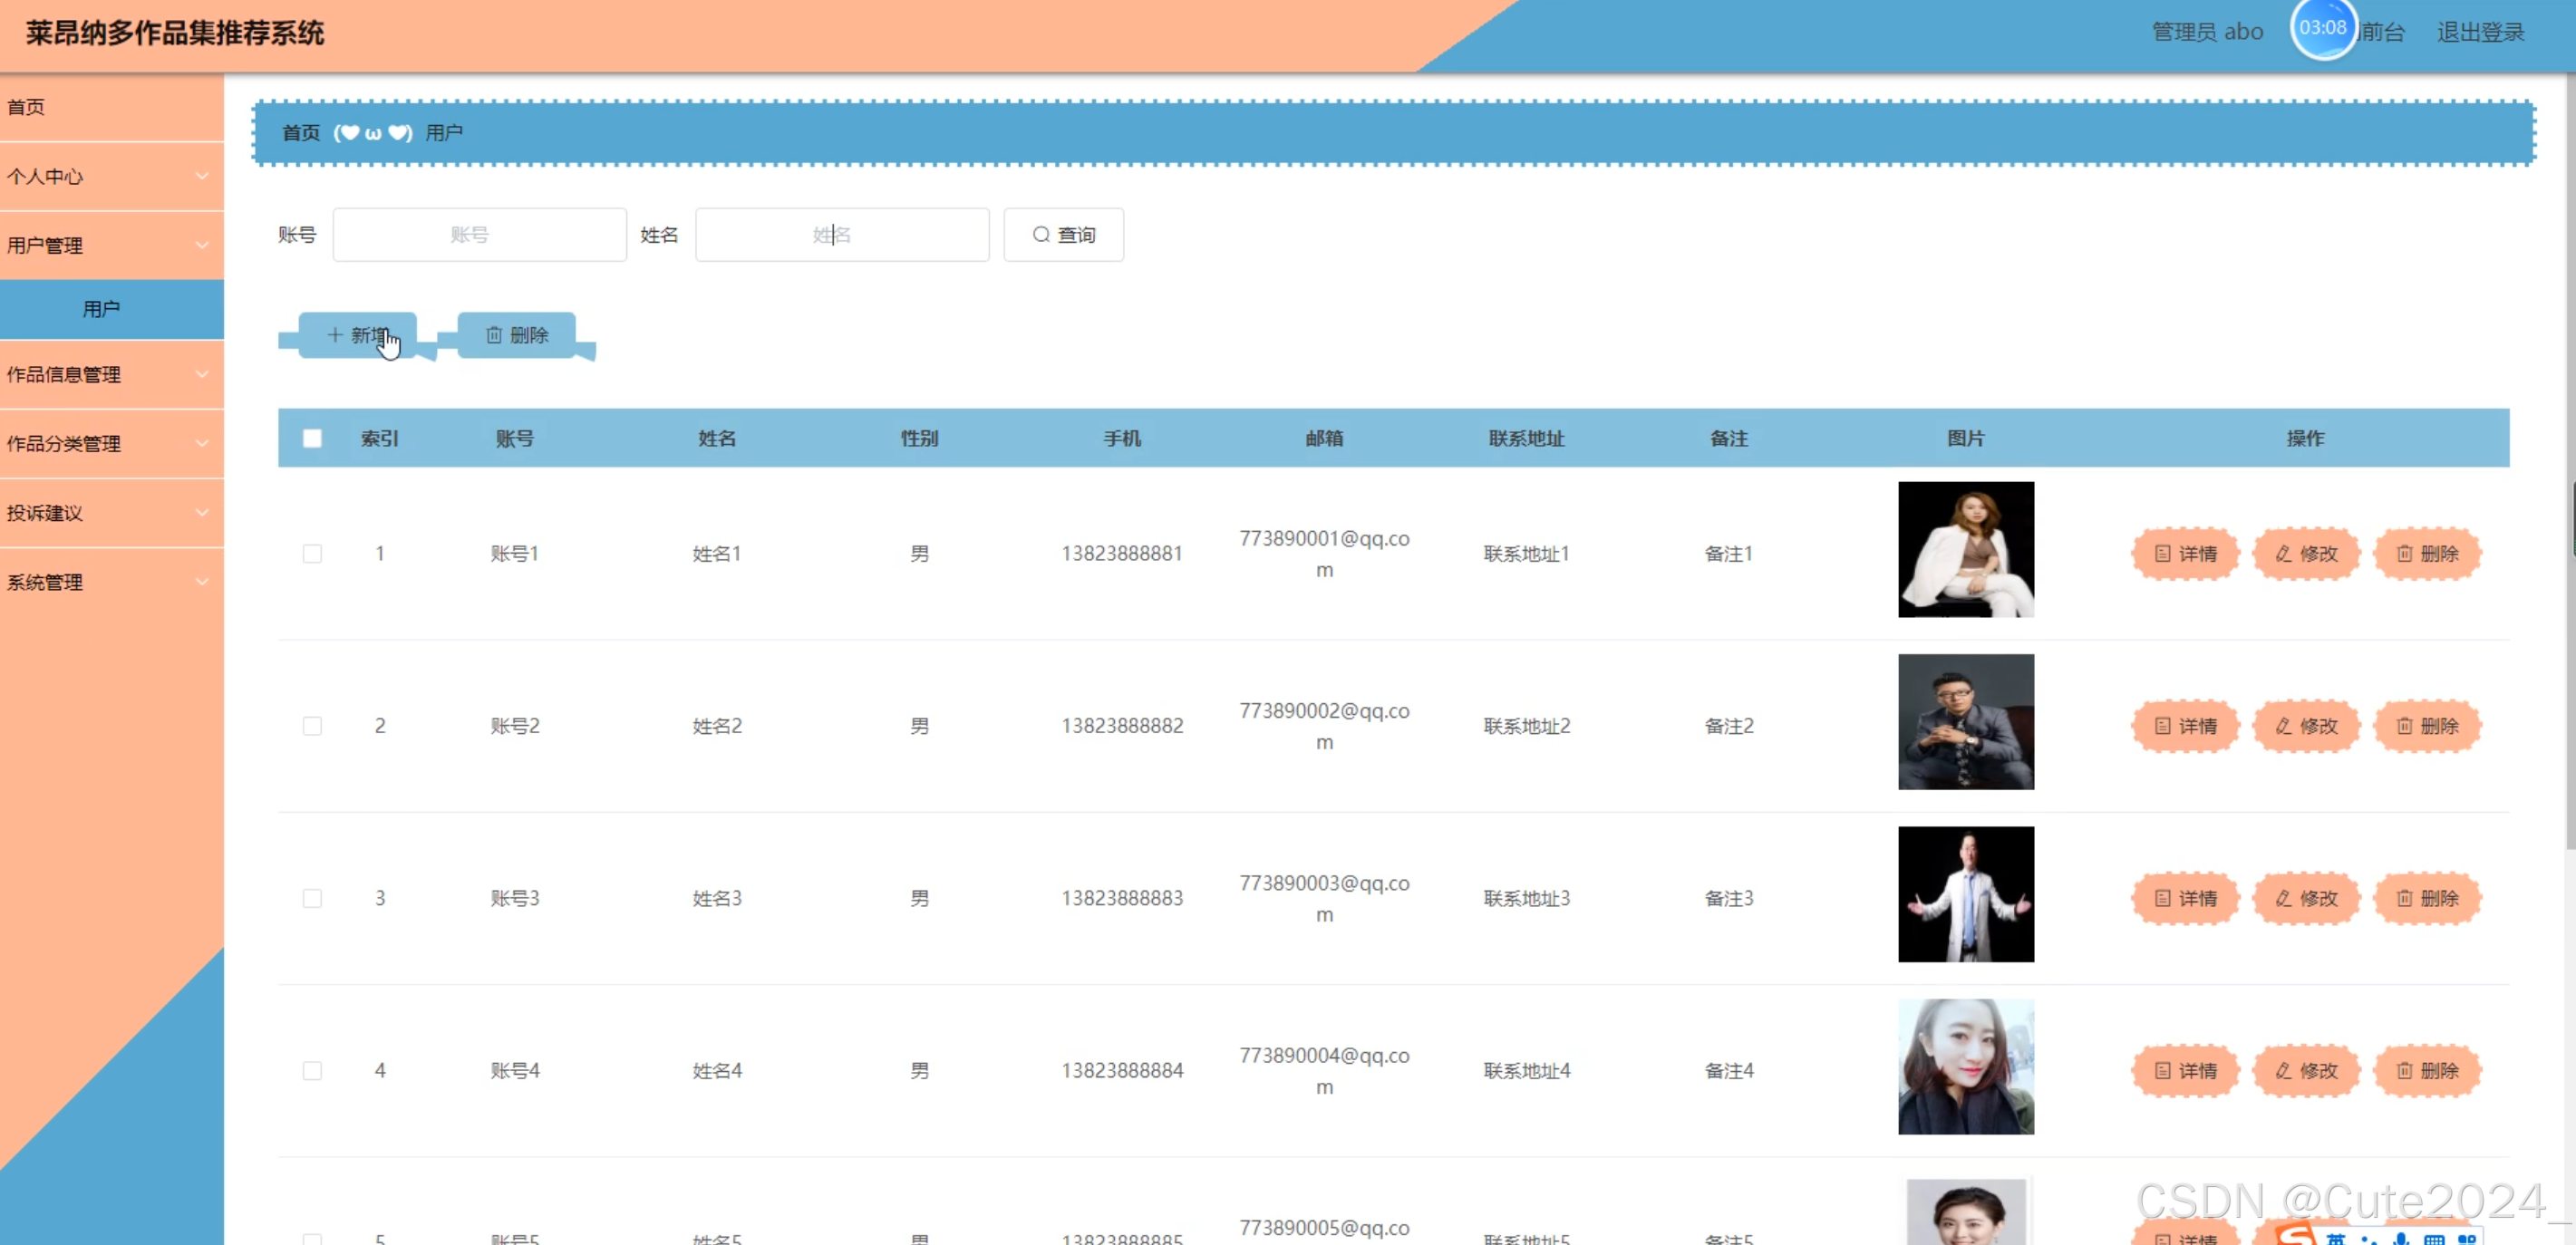Click the 账号 search input field
The height and width of the screenshot is (1245, 2576).
pos(479,235)
